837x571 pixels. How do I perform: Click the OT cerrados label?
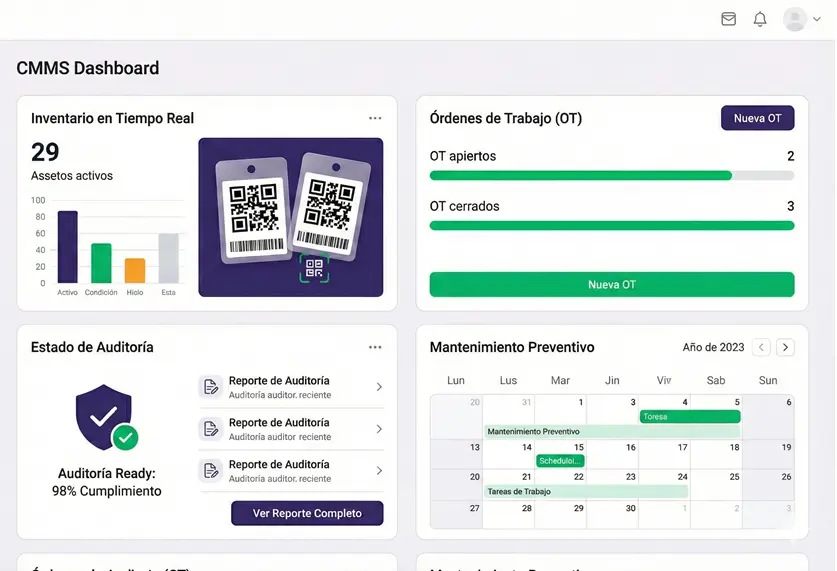[x=464, y=206]
